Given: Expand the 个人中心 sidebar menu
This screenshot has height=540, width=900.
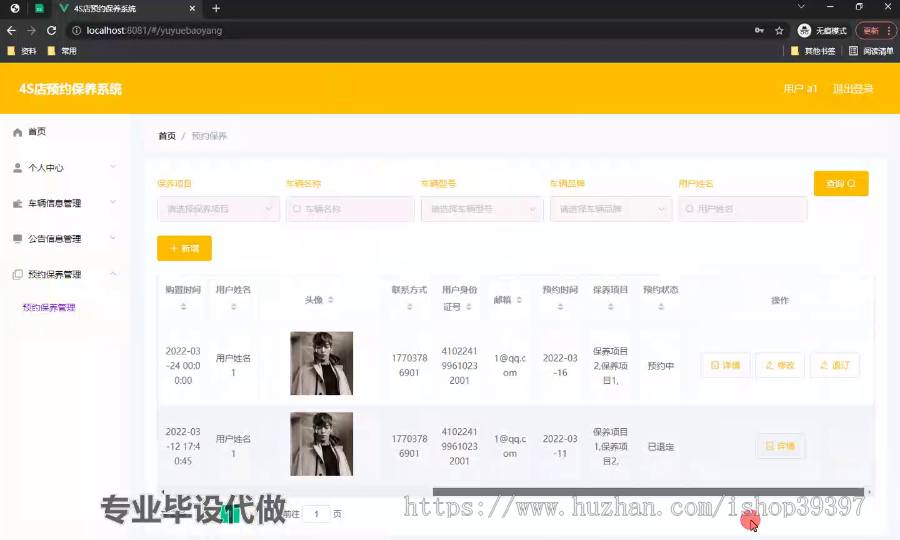Looking at the screenshot, I should coord(64,168).
